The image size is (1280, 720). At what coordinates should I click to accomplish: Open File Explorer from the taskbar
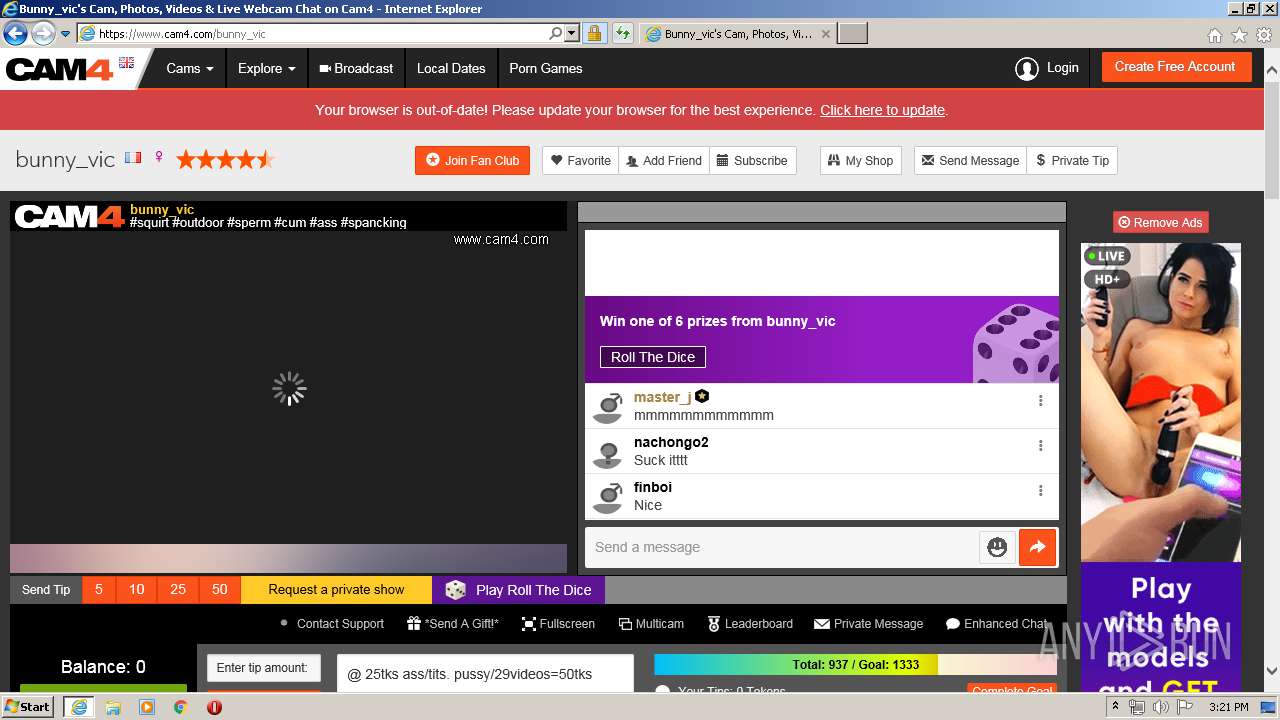tap(113, 707)
